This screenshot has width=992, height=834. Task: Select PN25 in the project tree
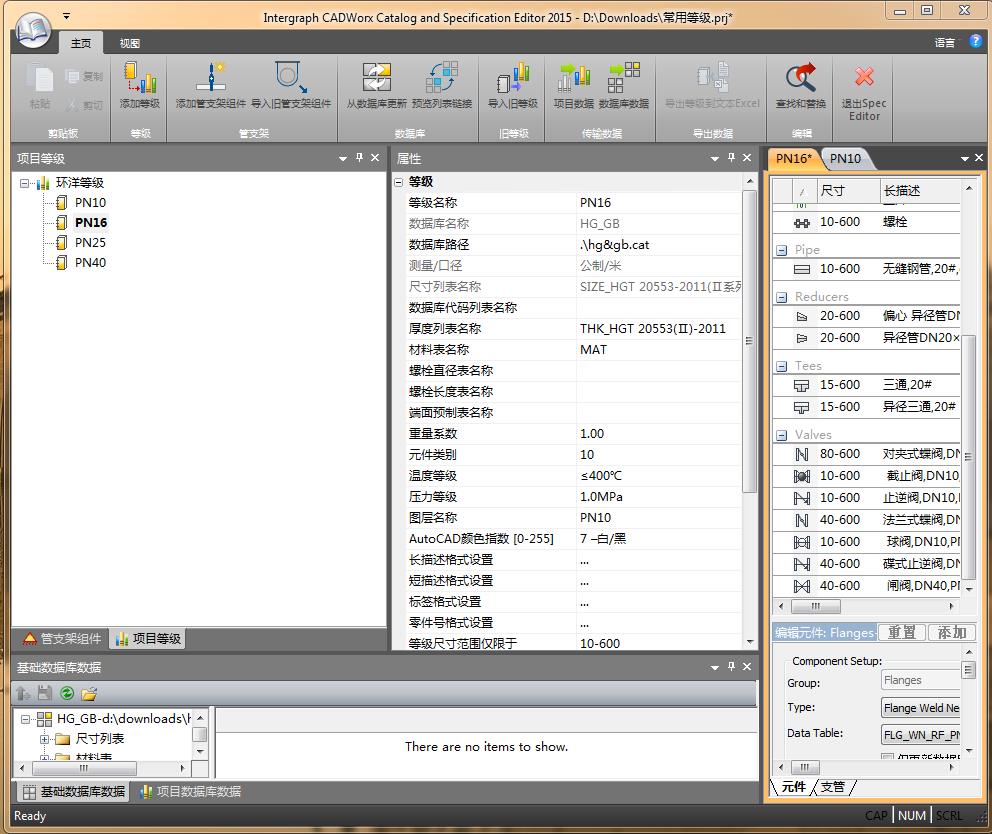tap(90, 243)
